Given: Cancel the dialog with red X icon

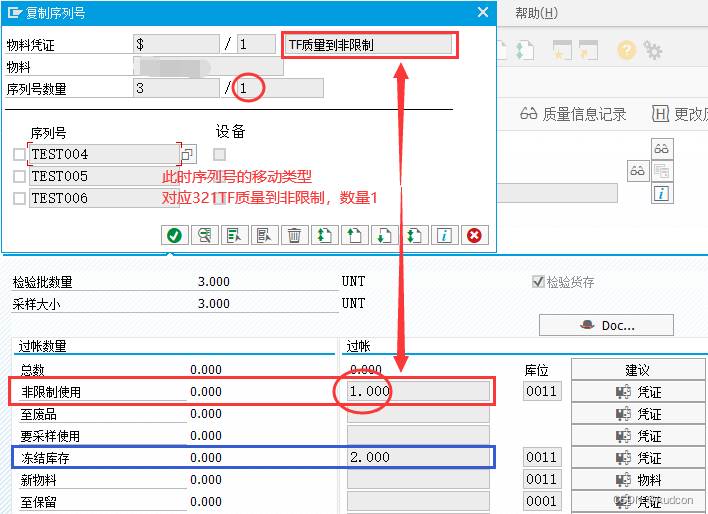Looking at the screenshot, I should coord(474,235).
